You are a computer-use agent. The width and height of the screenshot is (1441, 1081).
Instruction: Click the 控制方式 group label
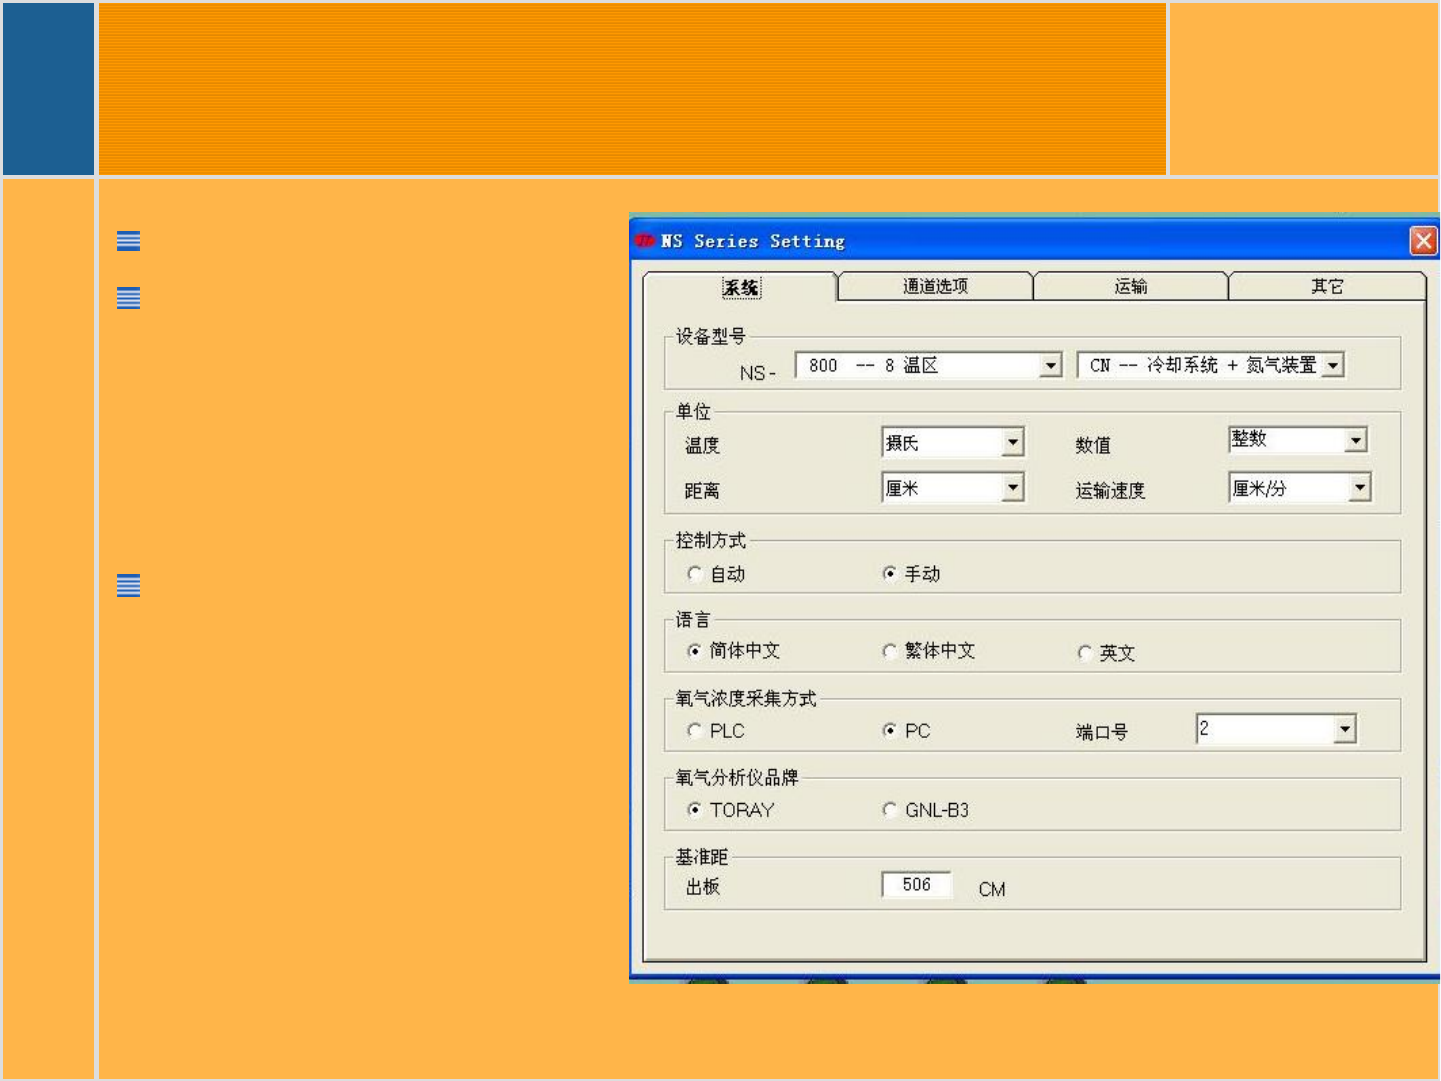point(710,540)
